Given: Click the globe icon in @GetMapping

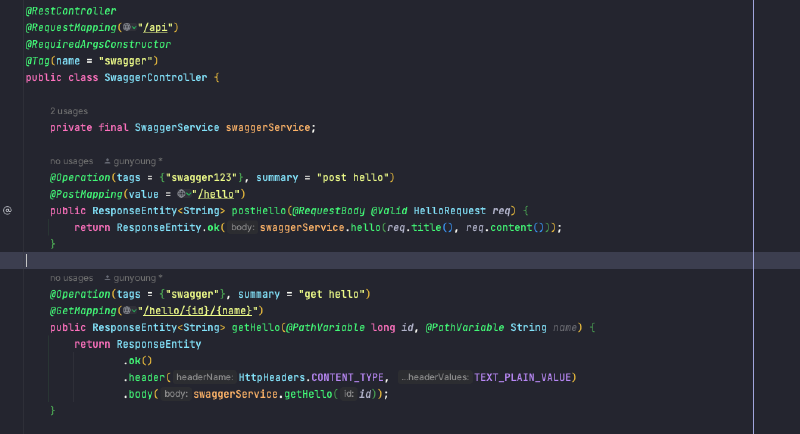Looking at the screenshot, I should [126, 310].
